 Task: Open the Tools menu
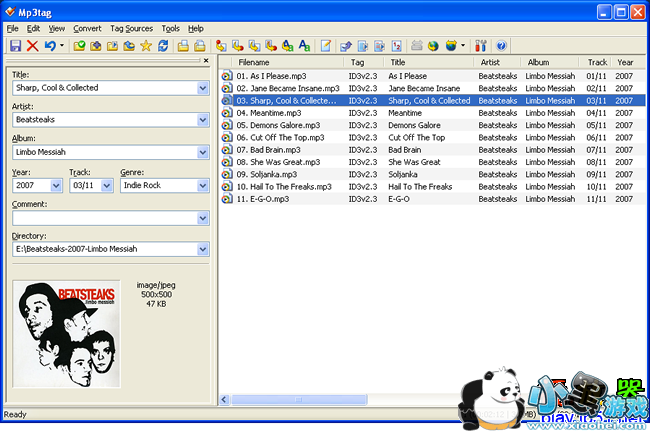(170, 29)
